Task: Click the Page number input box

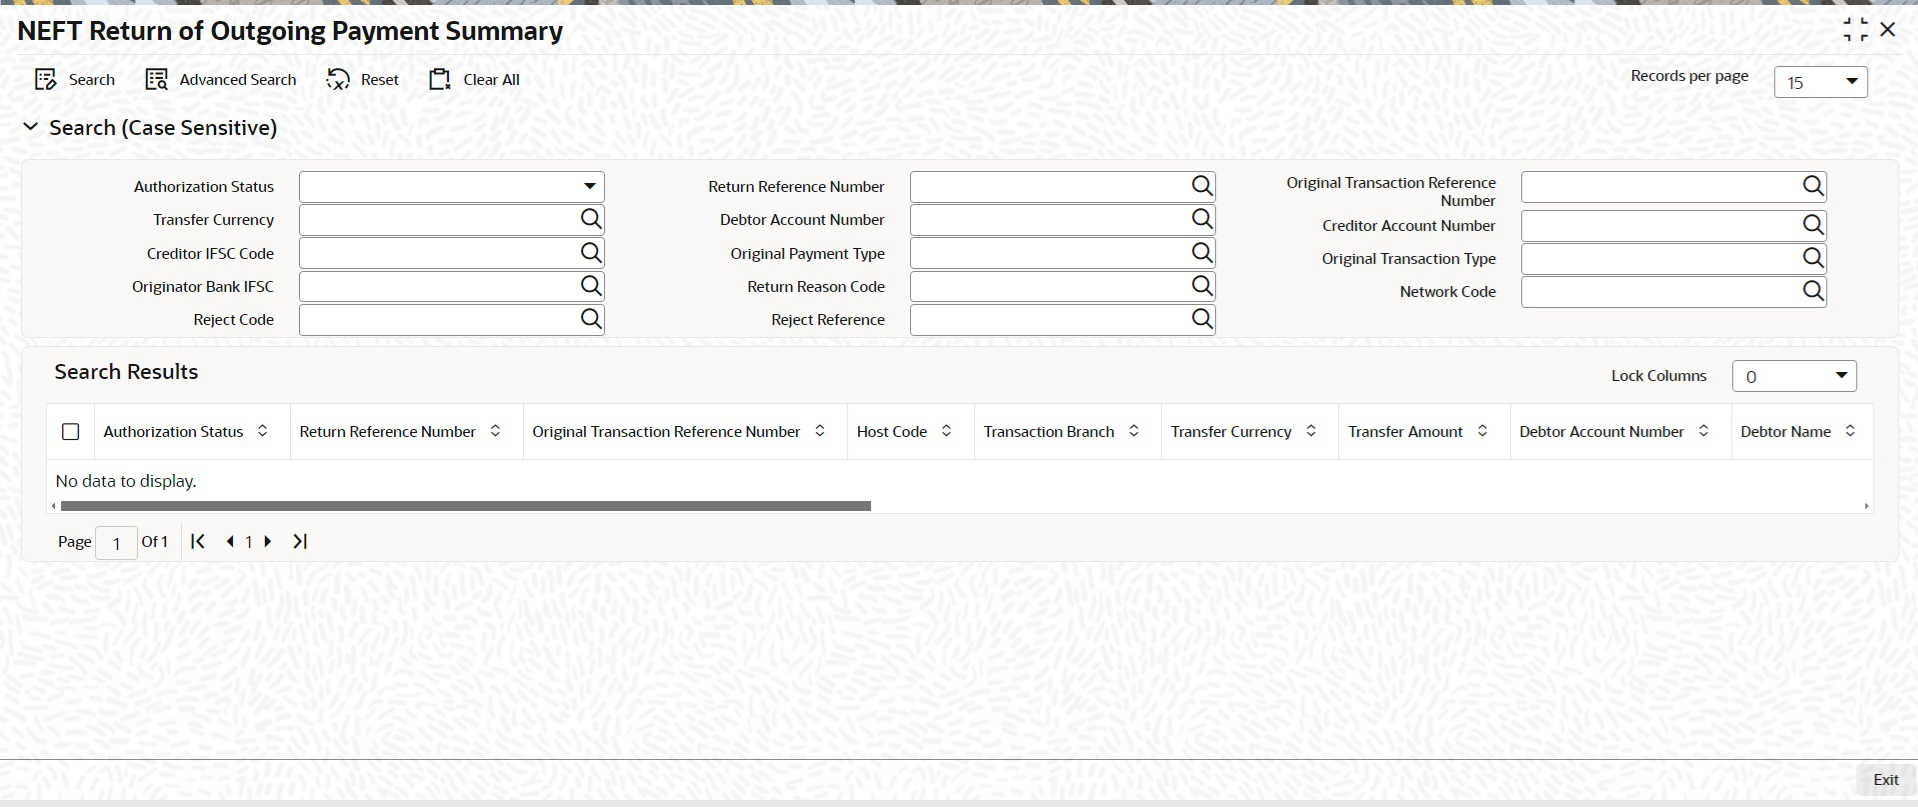Action: tap(116, 543)
